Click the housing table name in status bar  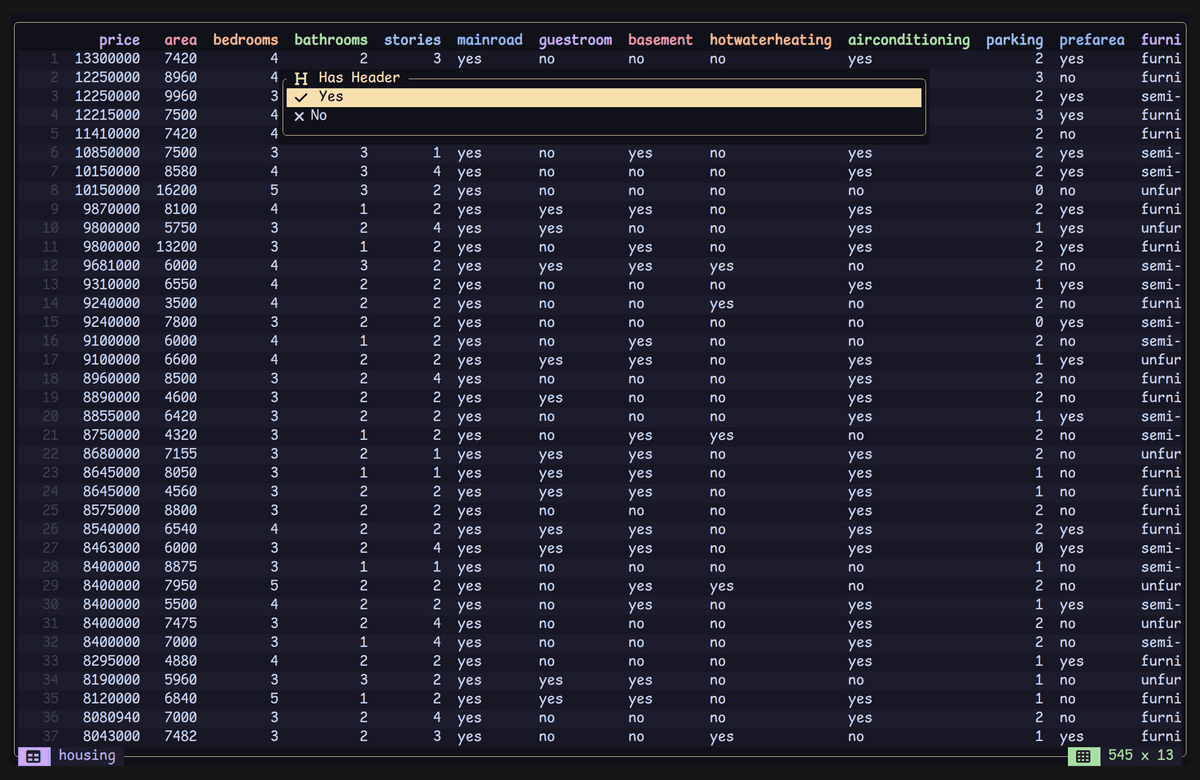tap(87, 755)
